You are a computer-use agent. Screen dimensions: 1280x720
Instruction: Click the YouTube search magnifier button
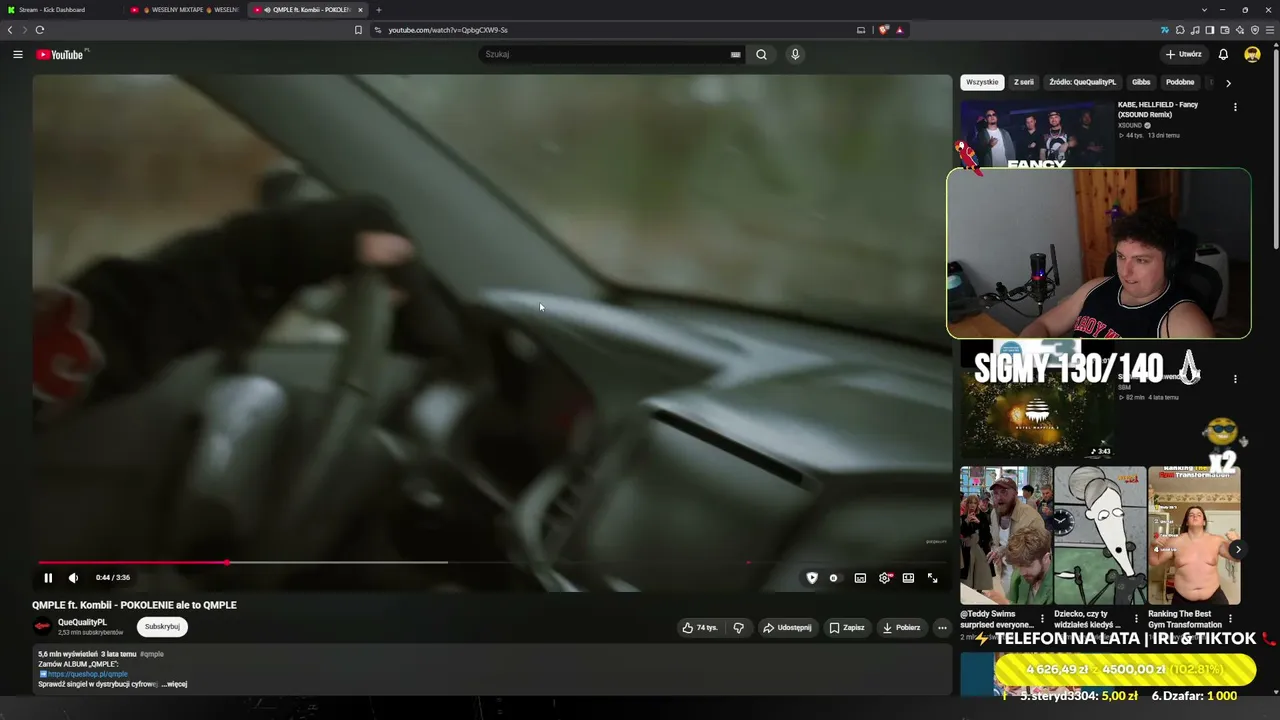(x=761, y=54)
